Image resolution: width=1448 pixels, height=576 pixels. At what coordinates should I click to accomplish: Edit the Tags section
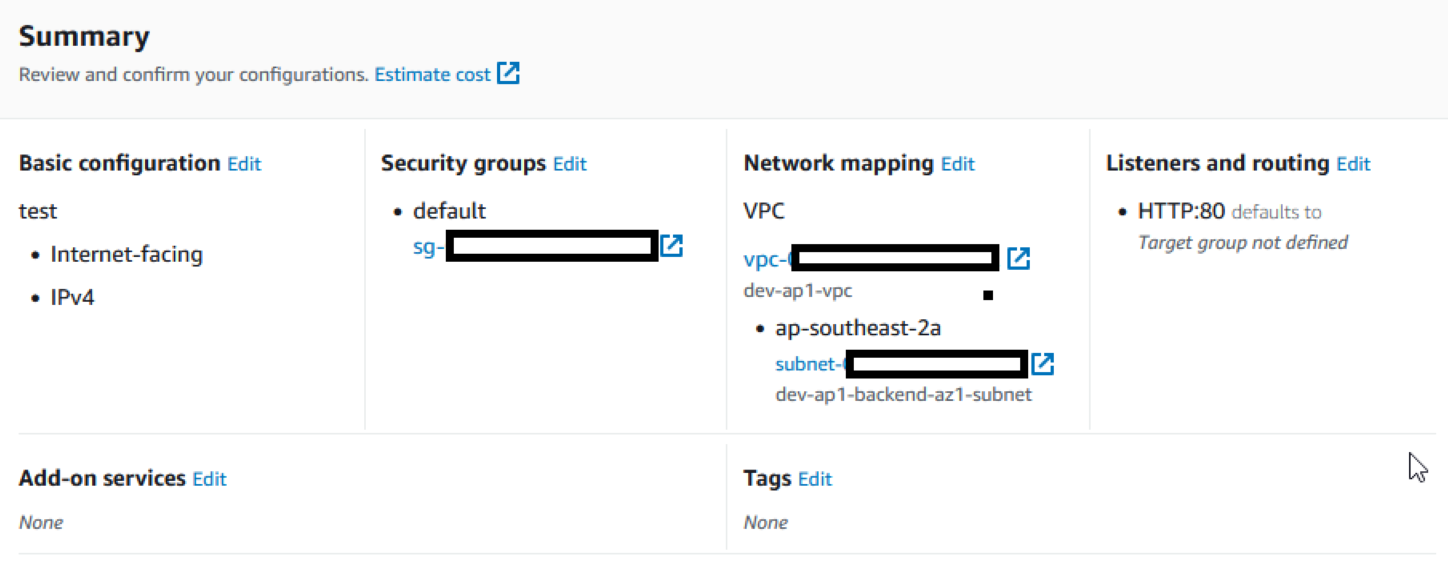(814, 479)
